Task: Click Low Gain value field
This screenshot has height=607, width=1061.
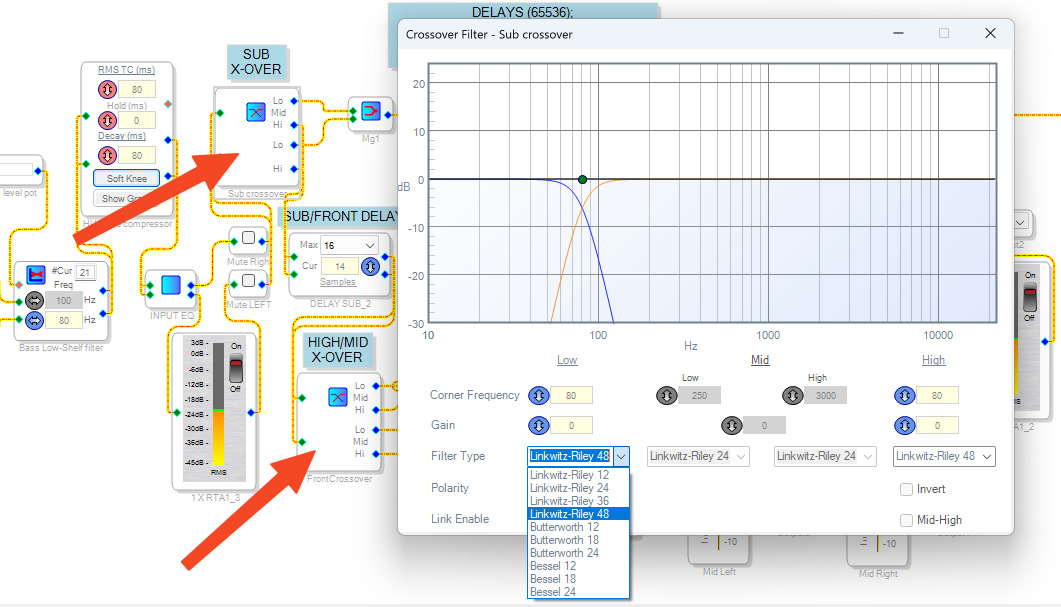Action: pos(571,426)
